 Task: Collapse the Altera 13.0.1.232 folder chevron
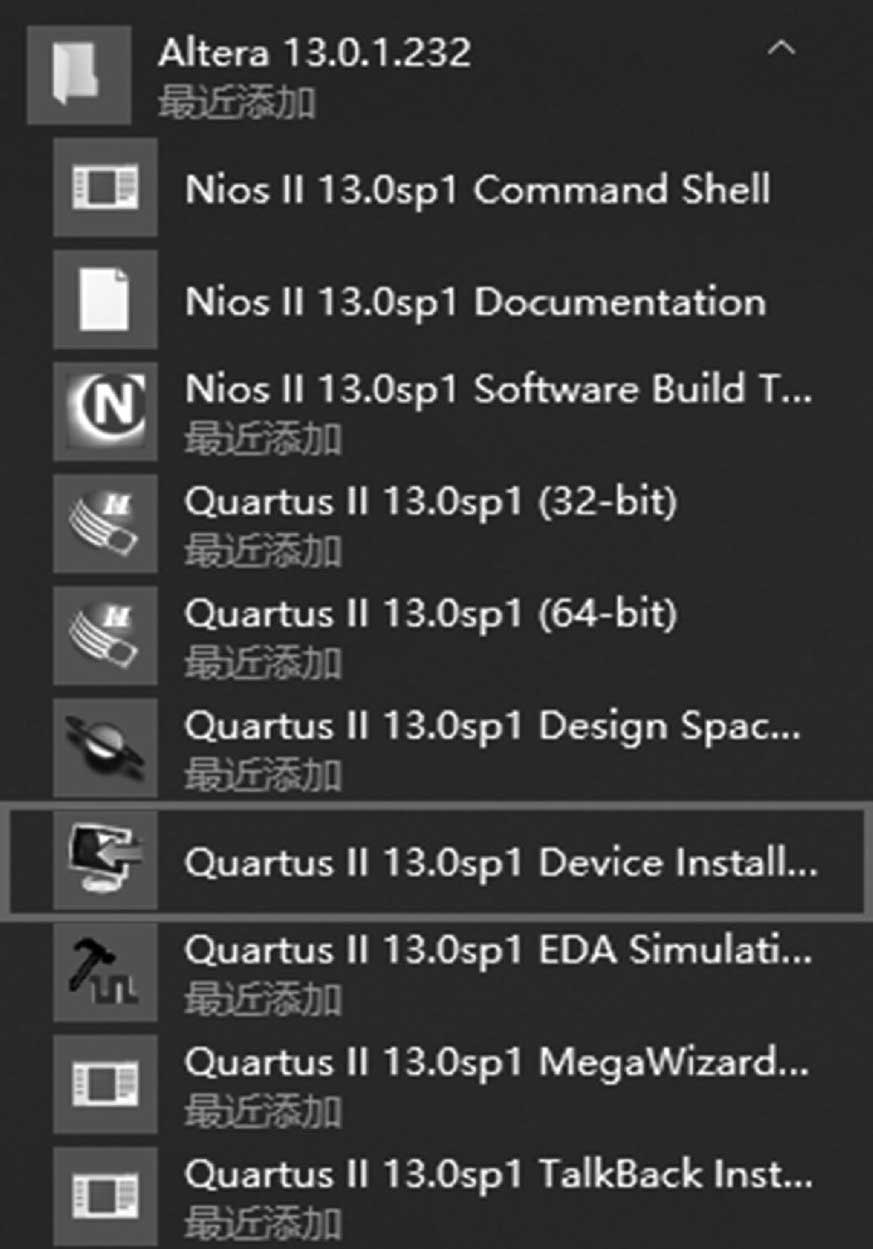[781, 49]
